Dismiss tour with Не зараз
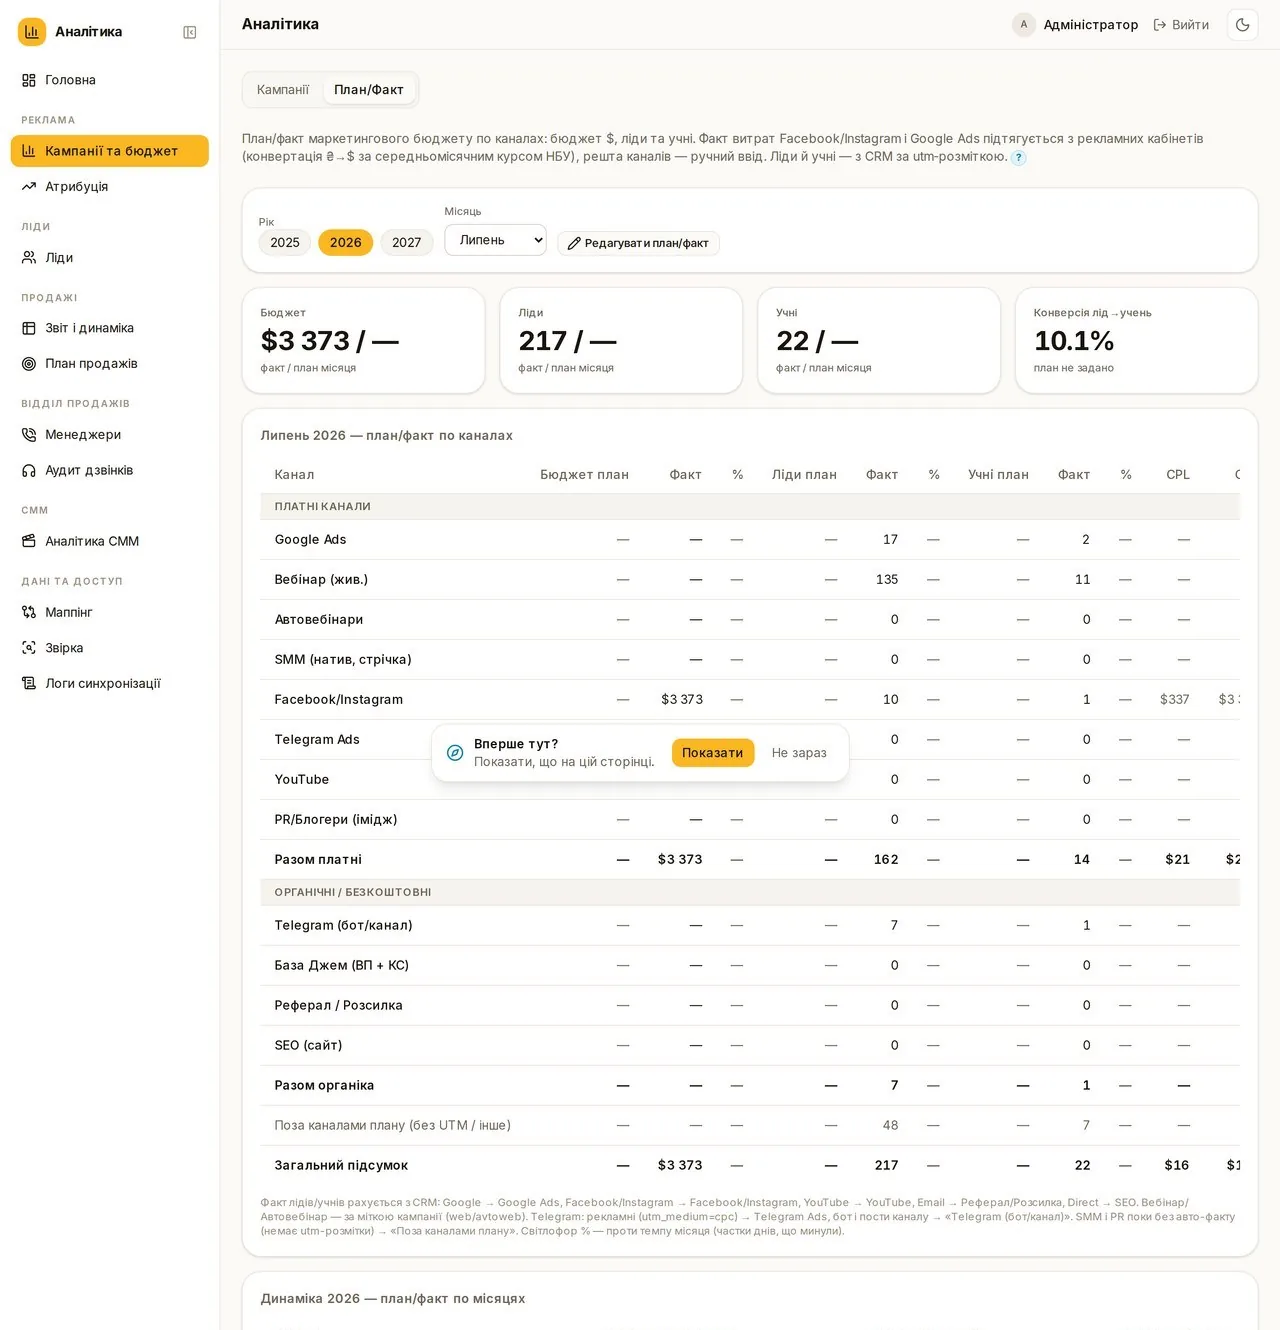Screen dimensions: 1280x1330 pyautogui.click(x=799, y=753)
